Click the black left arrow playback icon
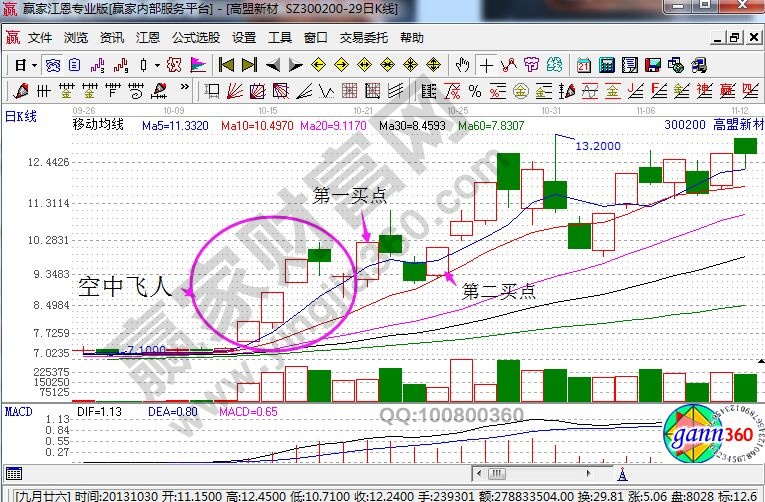This screenshot has height=502, width=765. pos(273,65)
